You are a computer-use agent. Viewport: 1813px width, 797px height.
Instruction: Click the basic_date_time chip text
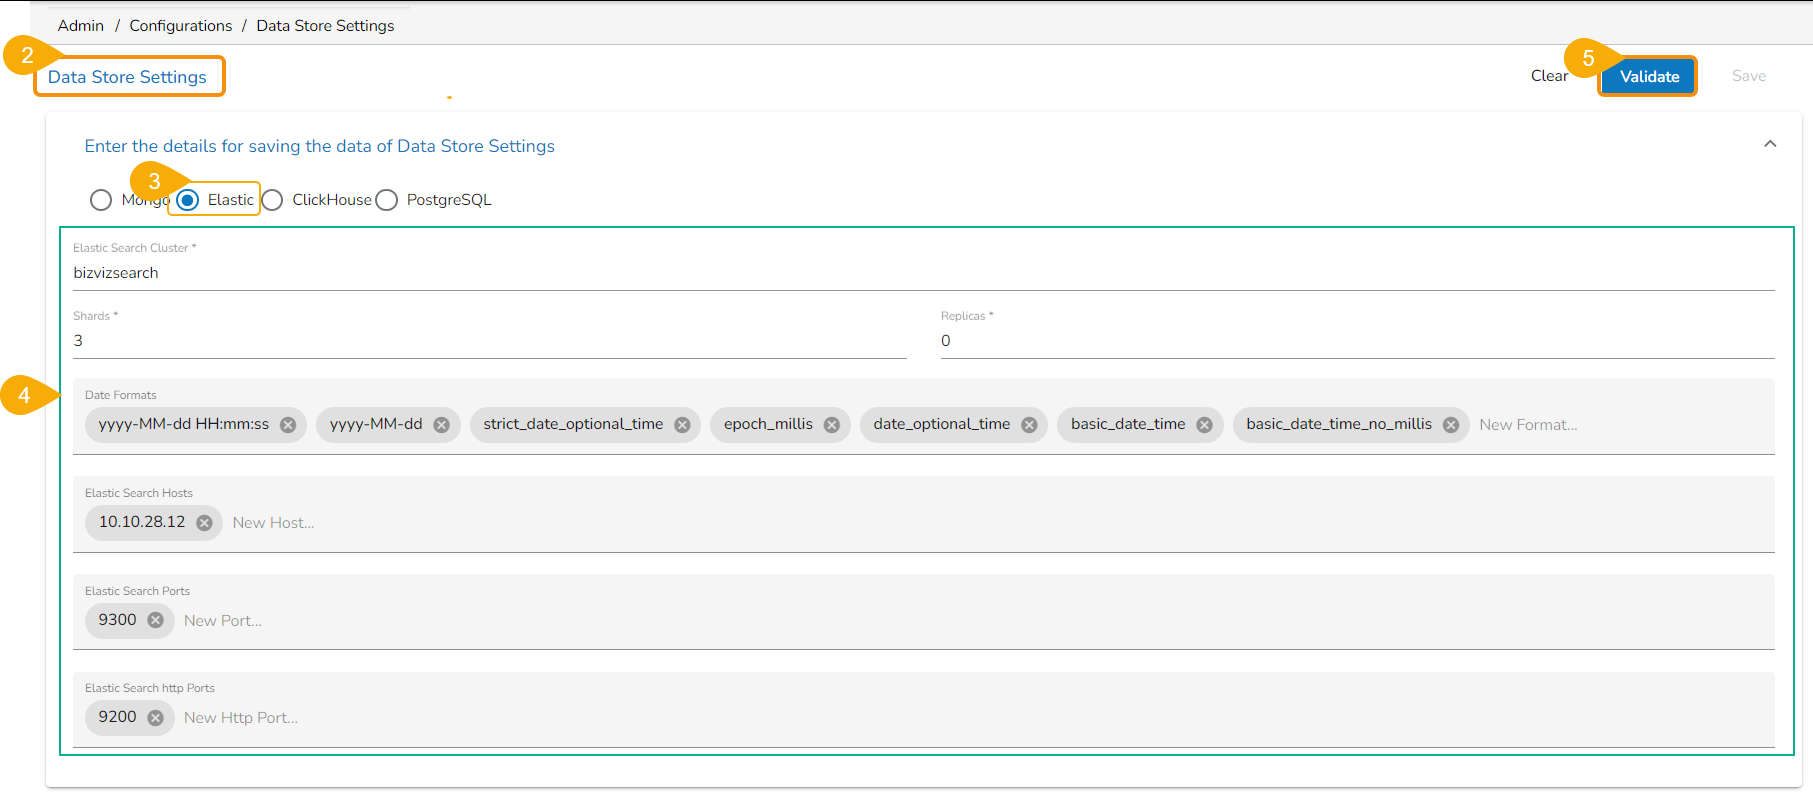point(1128,424)
